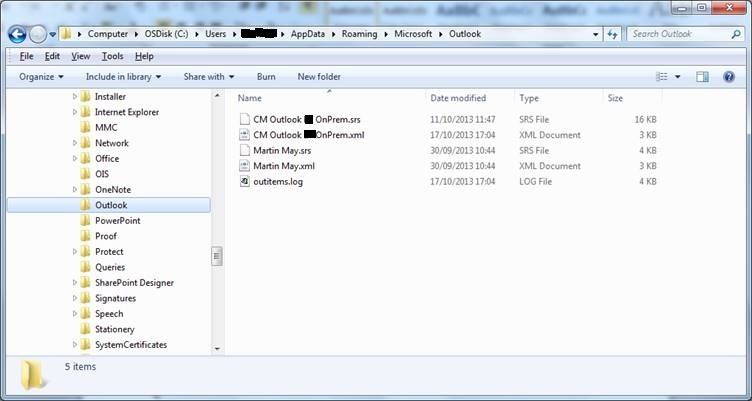The image size is (752, 401).
Task: Select the CM Outlook OnPrem.xml file icon
Action: (245, 135)
